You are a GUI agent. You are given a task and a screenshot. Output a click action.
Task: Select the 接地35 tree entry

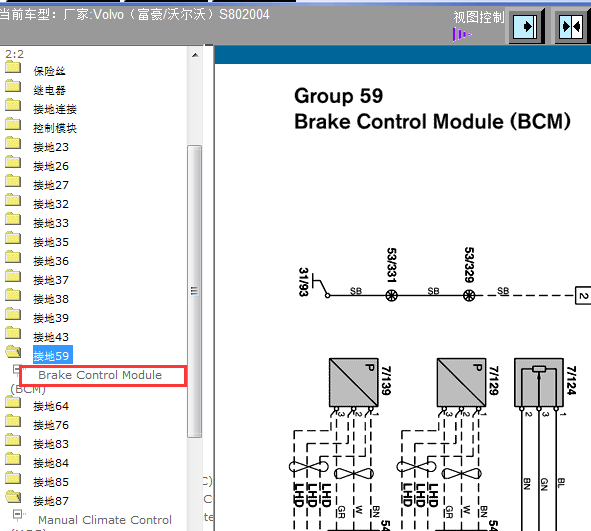tap(51, 242)
